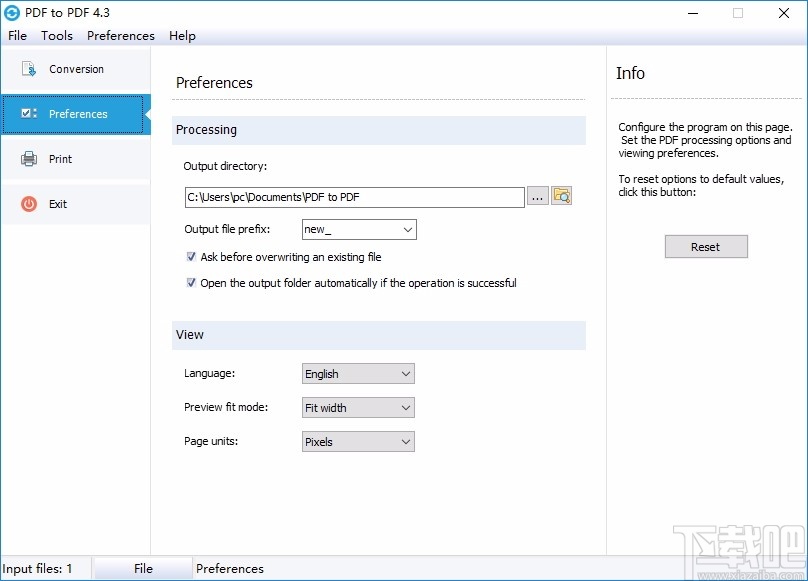Screen dimensions: 808x581
Task: Open the File menu
Action: coord(18,36)
